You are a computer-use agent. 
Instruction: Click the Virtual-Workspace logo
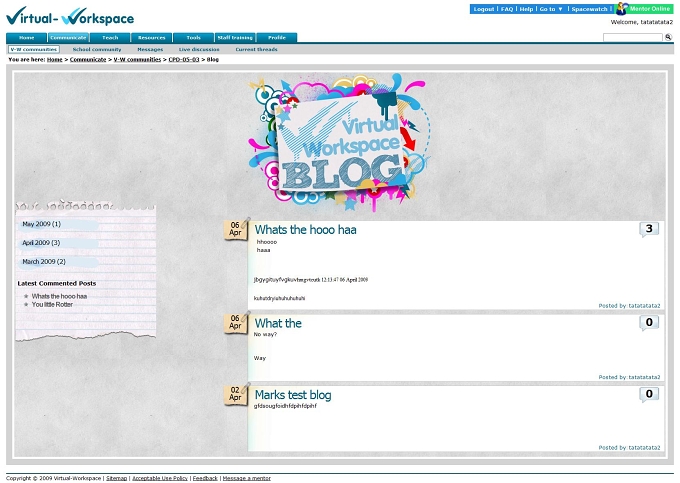(x=70, y=17)
